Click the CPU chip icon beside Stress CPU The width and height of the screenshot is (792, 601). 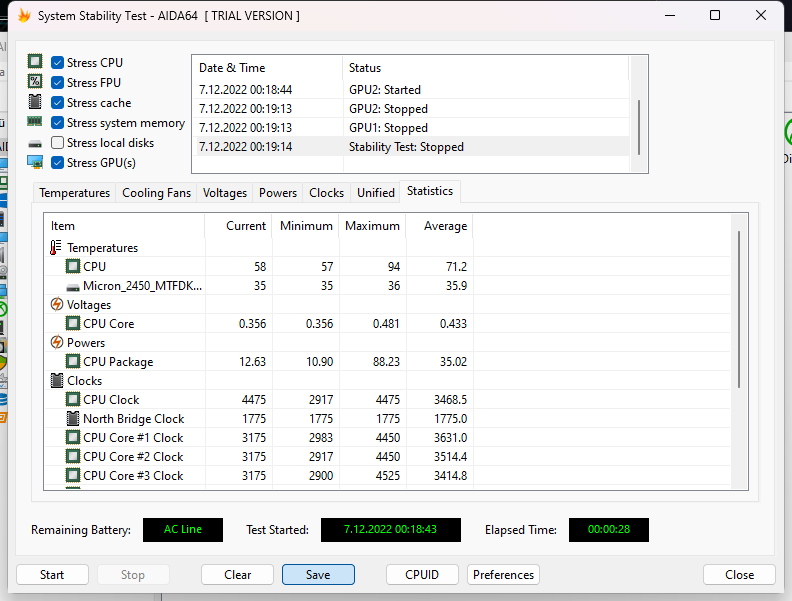pos(35,62)
